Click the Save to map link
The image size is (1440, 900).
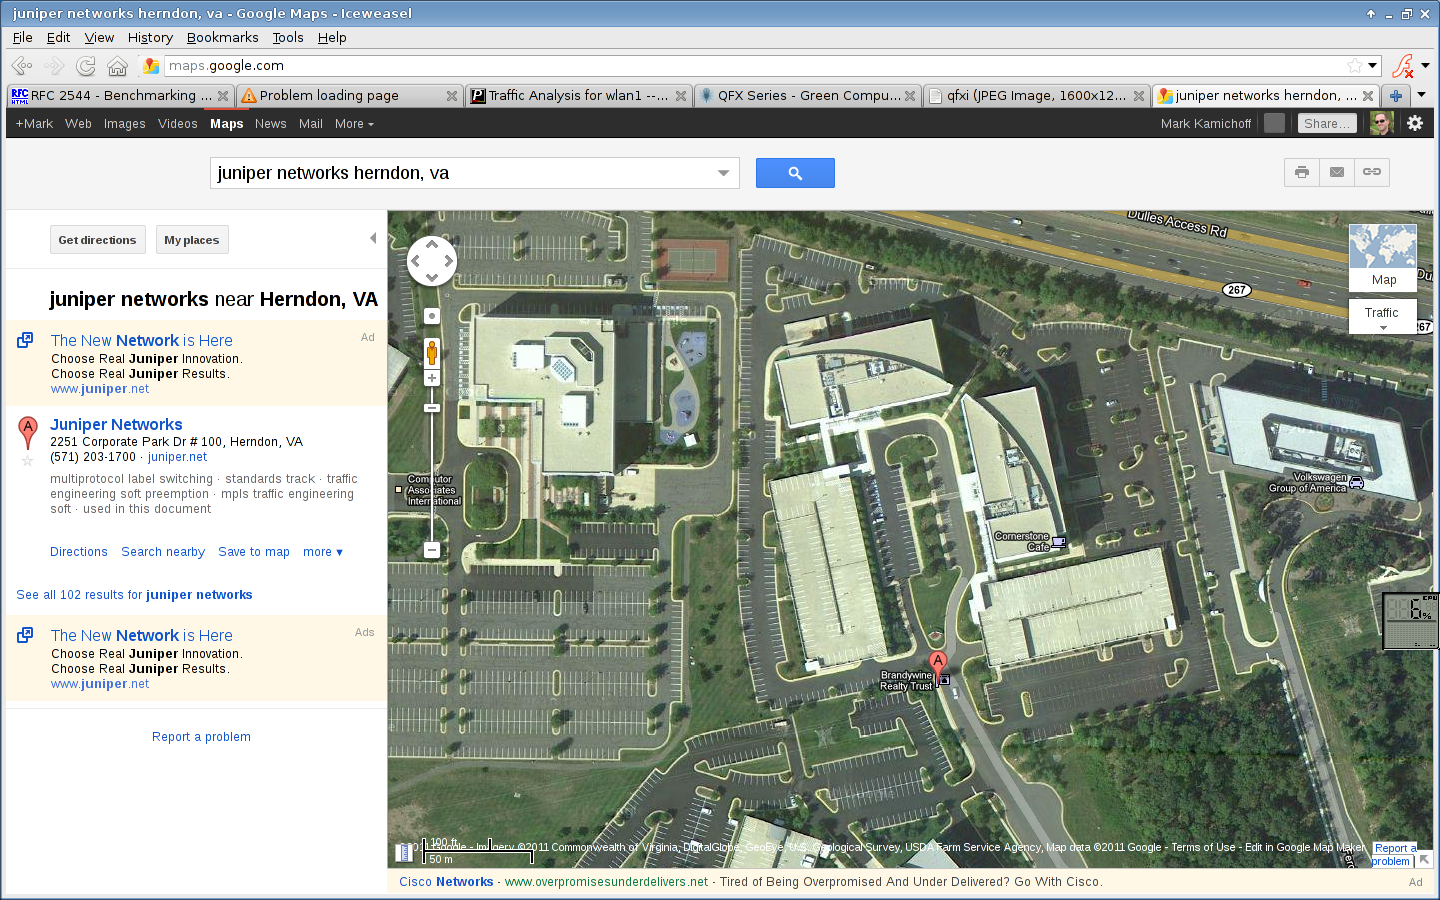coord(254,552)
